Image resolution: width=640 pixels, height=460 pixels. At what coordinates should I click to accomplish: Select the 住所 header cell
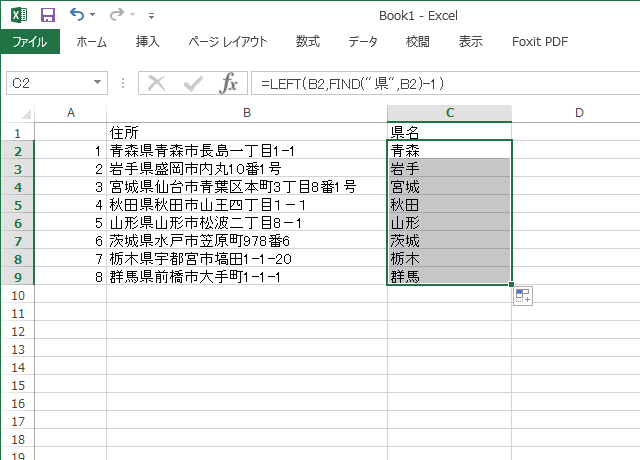pyautogui.click(x=247, y=132)
